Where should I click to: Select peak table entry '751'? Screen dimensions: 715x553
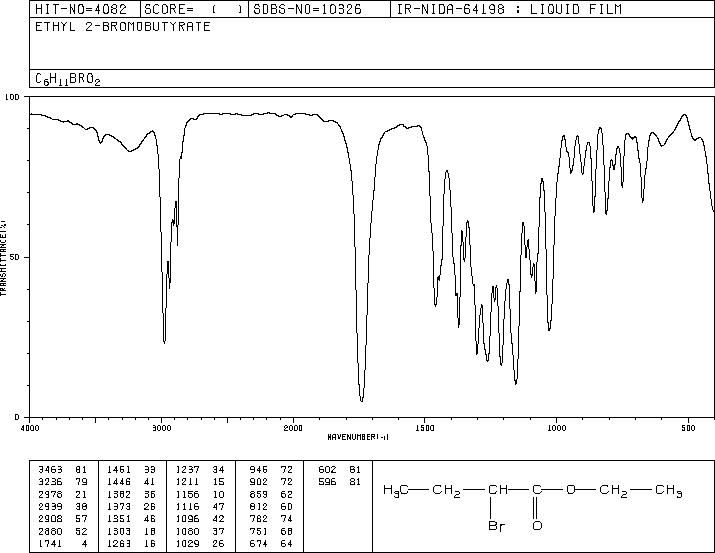(x=259, y=531)
